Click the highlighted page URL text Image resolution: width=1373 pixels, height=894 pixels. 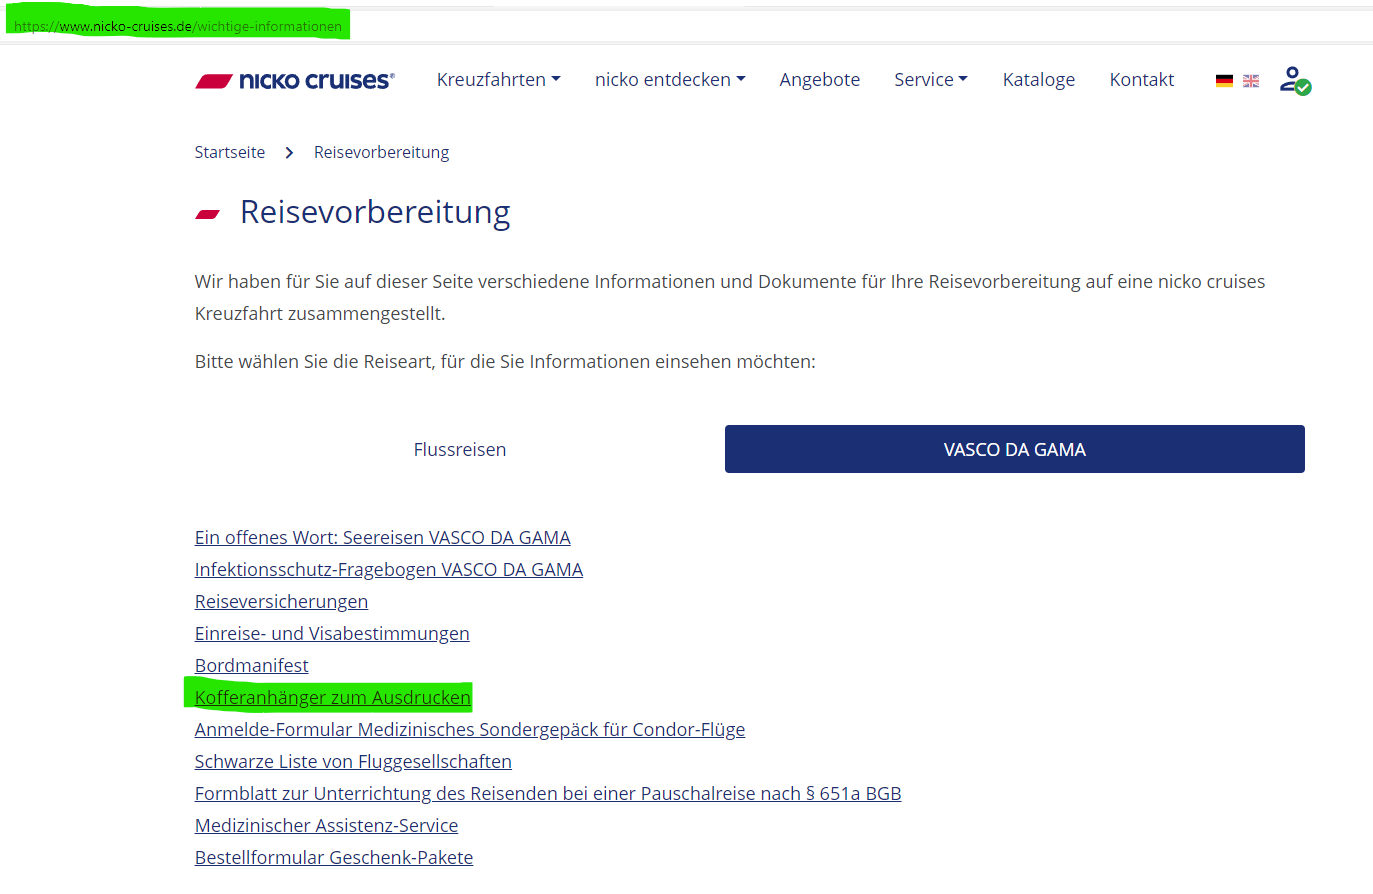(178, 26)
